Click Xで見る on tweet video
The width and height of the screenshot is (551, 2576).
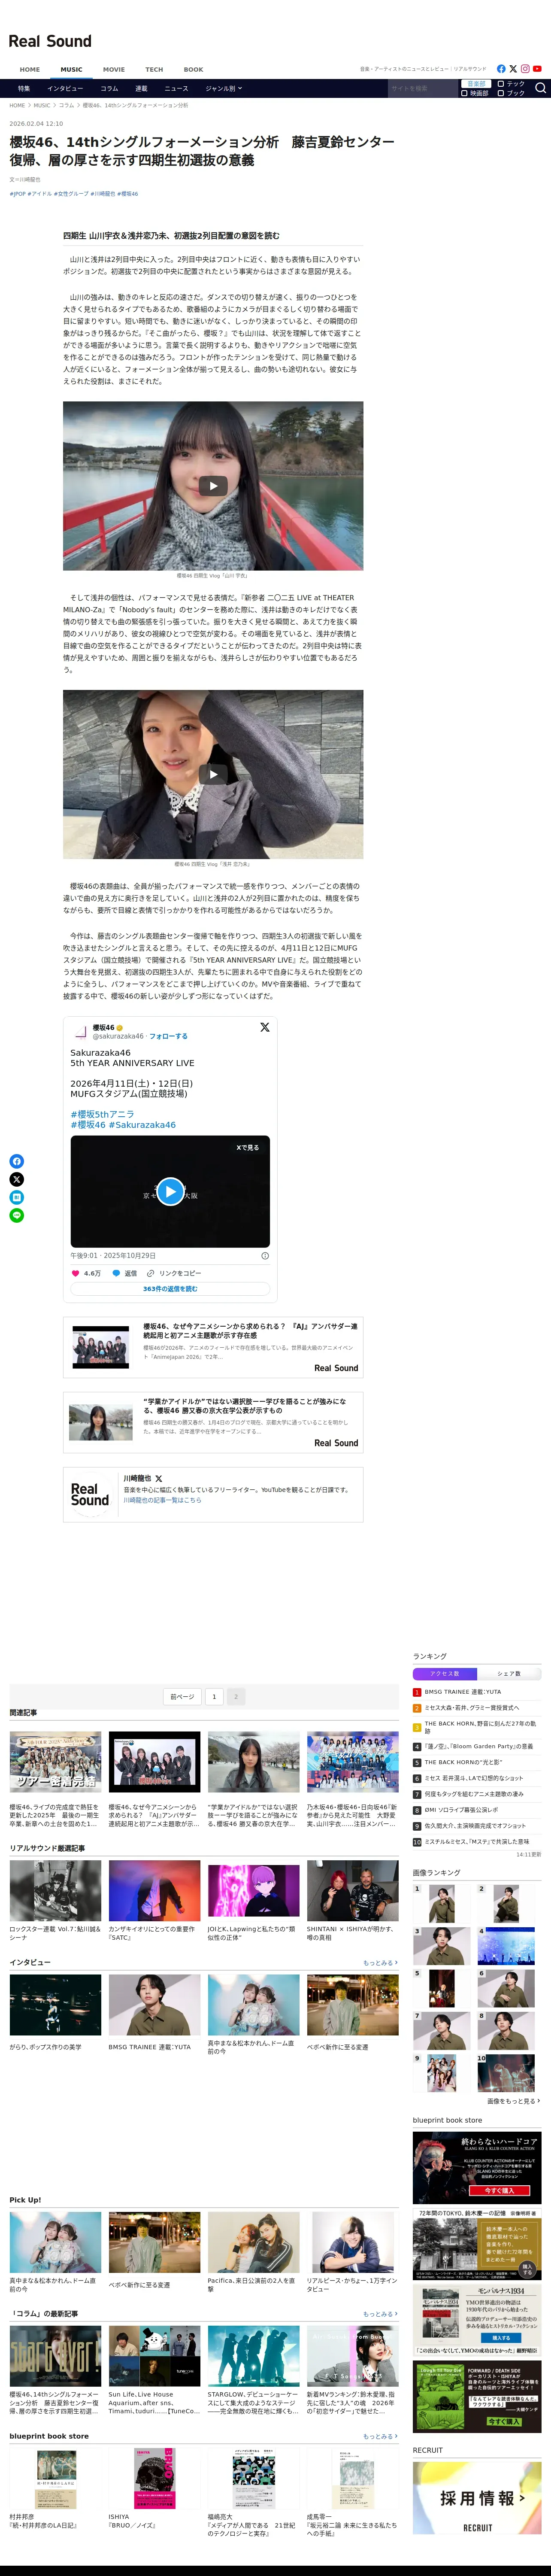[x=247, y=1147]
